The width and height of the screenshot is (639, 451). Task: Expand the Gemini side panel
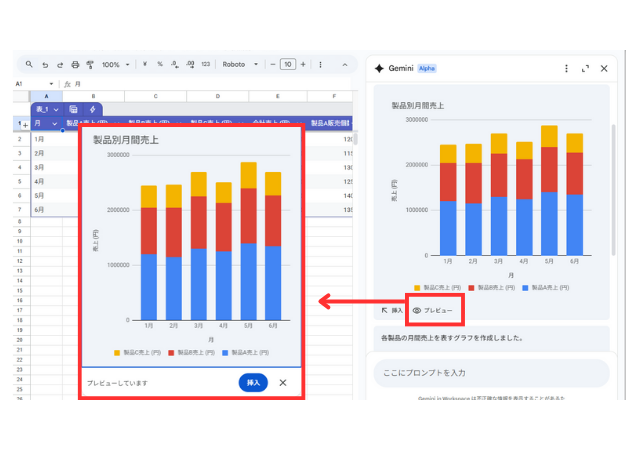tap(585, 68)
